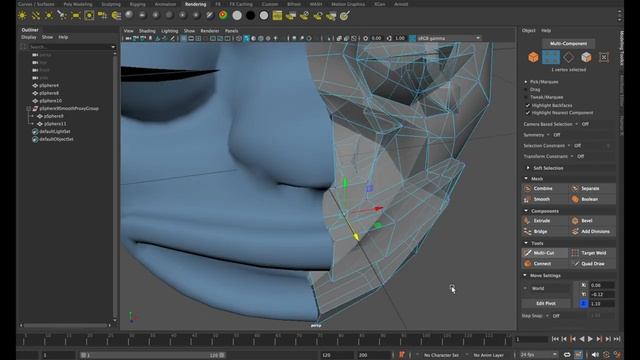This screenshot has width=640, height=360.
Task: Switch to Rendering shelf tab
Action: click(x=195, y=4)
